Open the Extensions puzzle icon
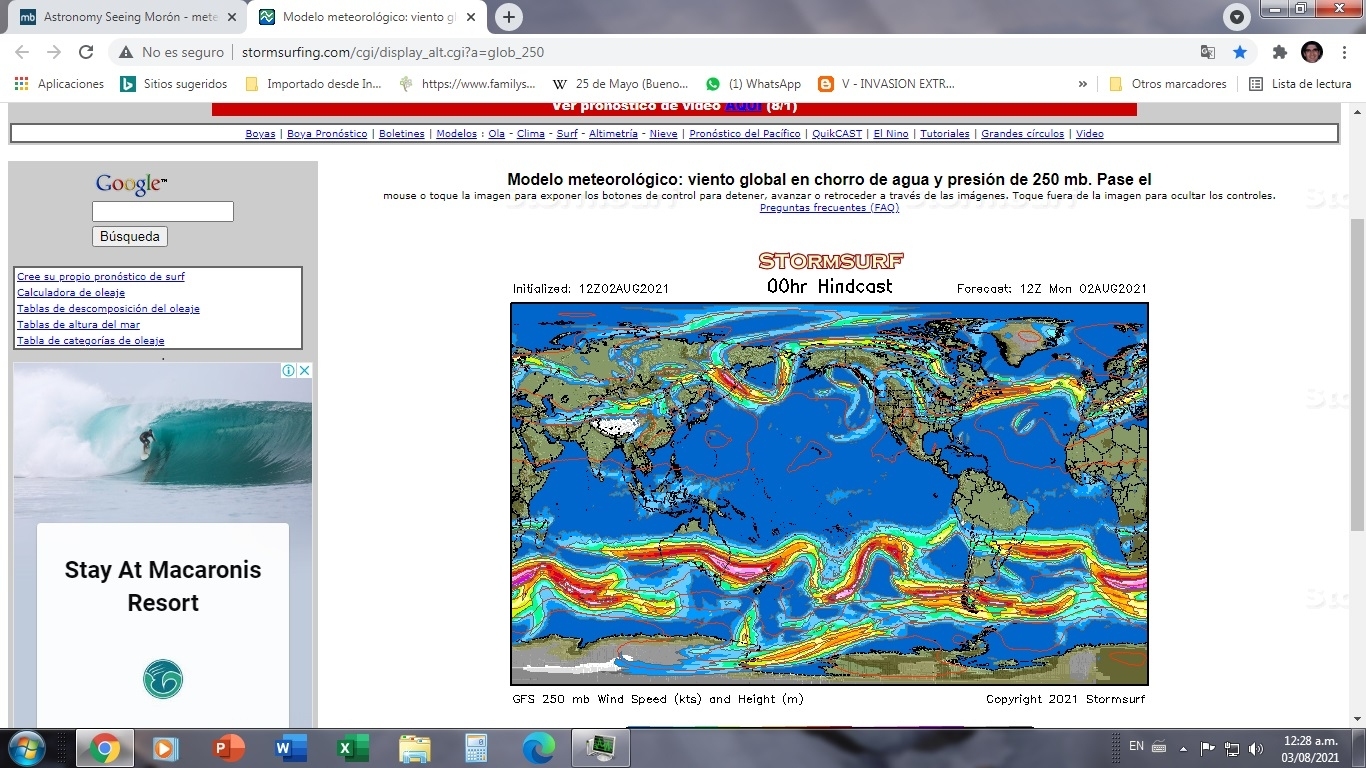1366x768 pixels. (x=1279, y=52)
